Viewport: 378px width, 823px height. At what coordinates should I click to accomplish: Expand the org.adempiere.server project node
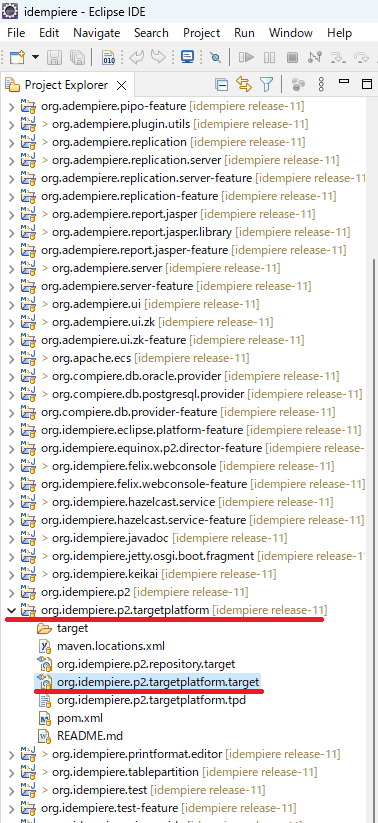pos(10,268)
